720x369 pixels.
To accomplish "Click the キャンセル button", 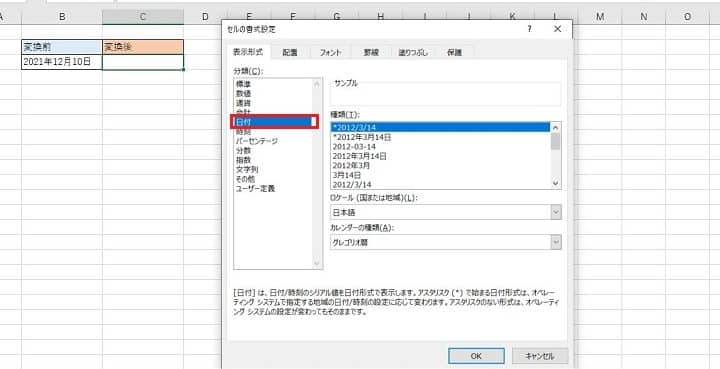I will coord(540,356).
